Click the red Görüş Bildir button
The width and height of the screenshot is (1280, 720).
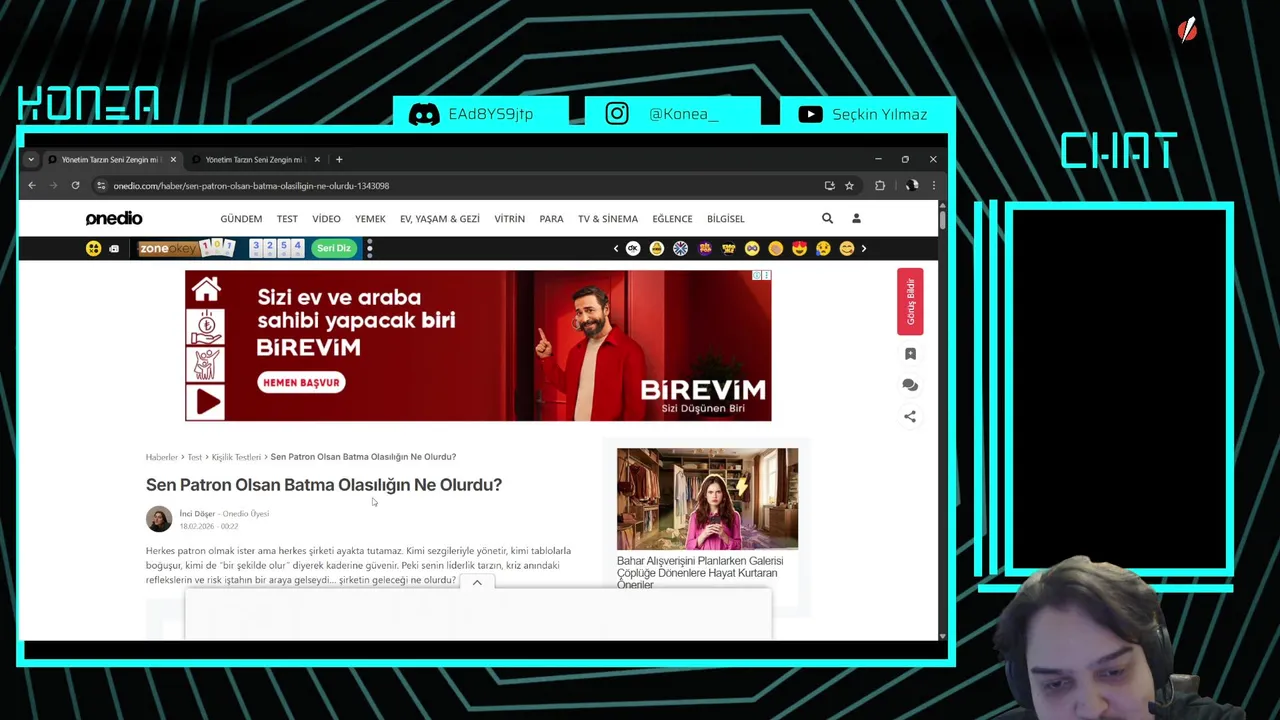tap(910, 301)
